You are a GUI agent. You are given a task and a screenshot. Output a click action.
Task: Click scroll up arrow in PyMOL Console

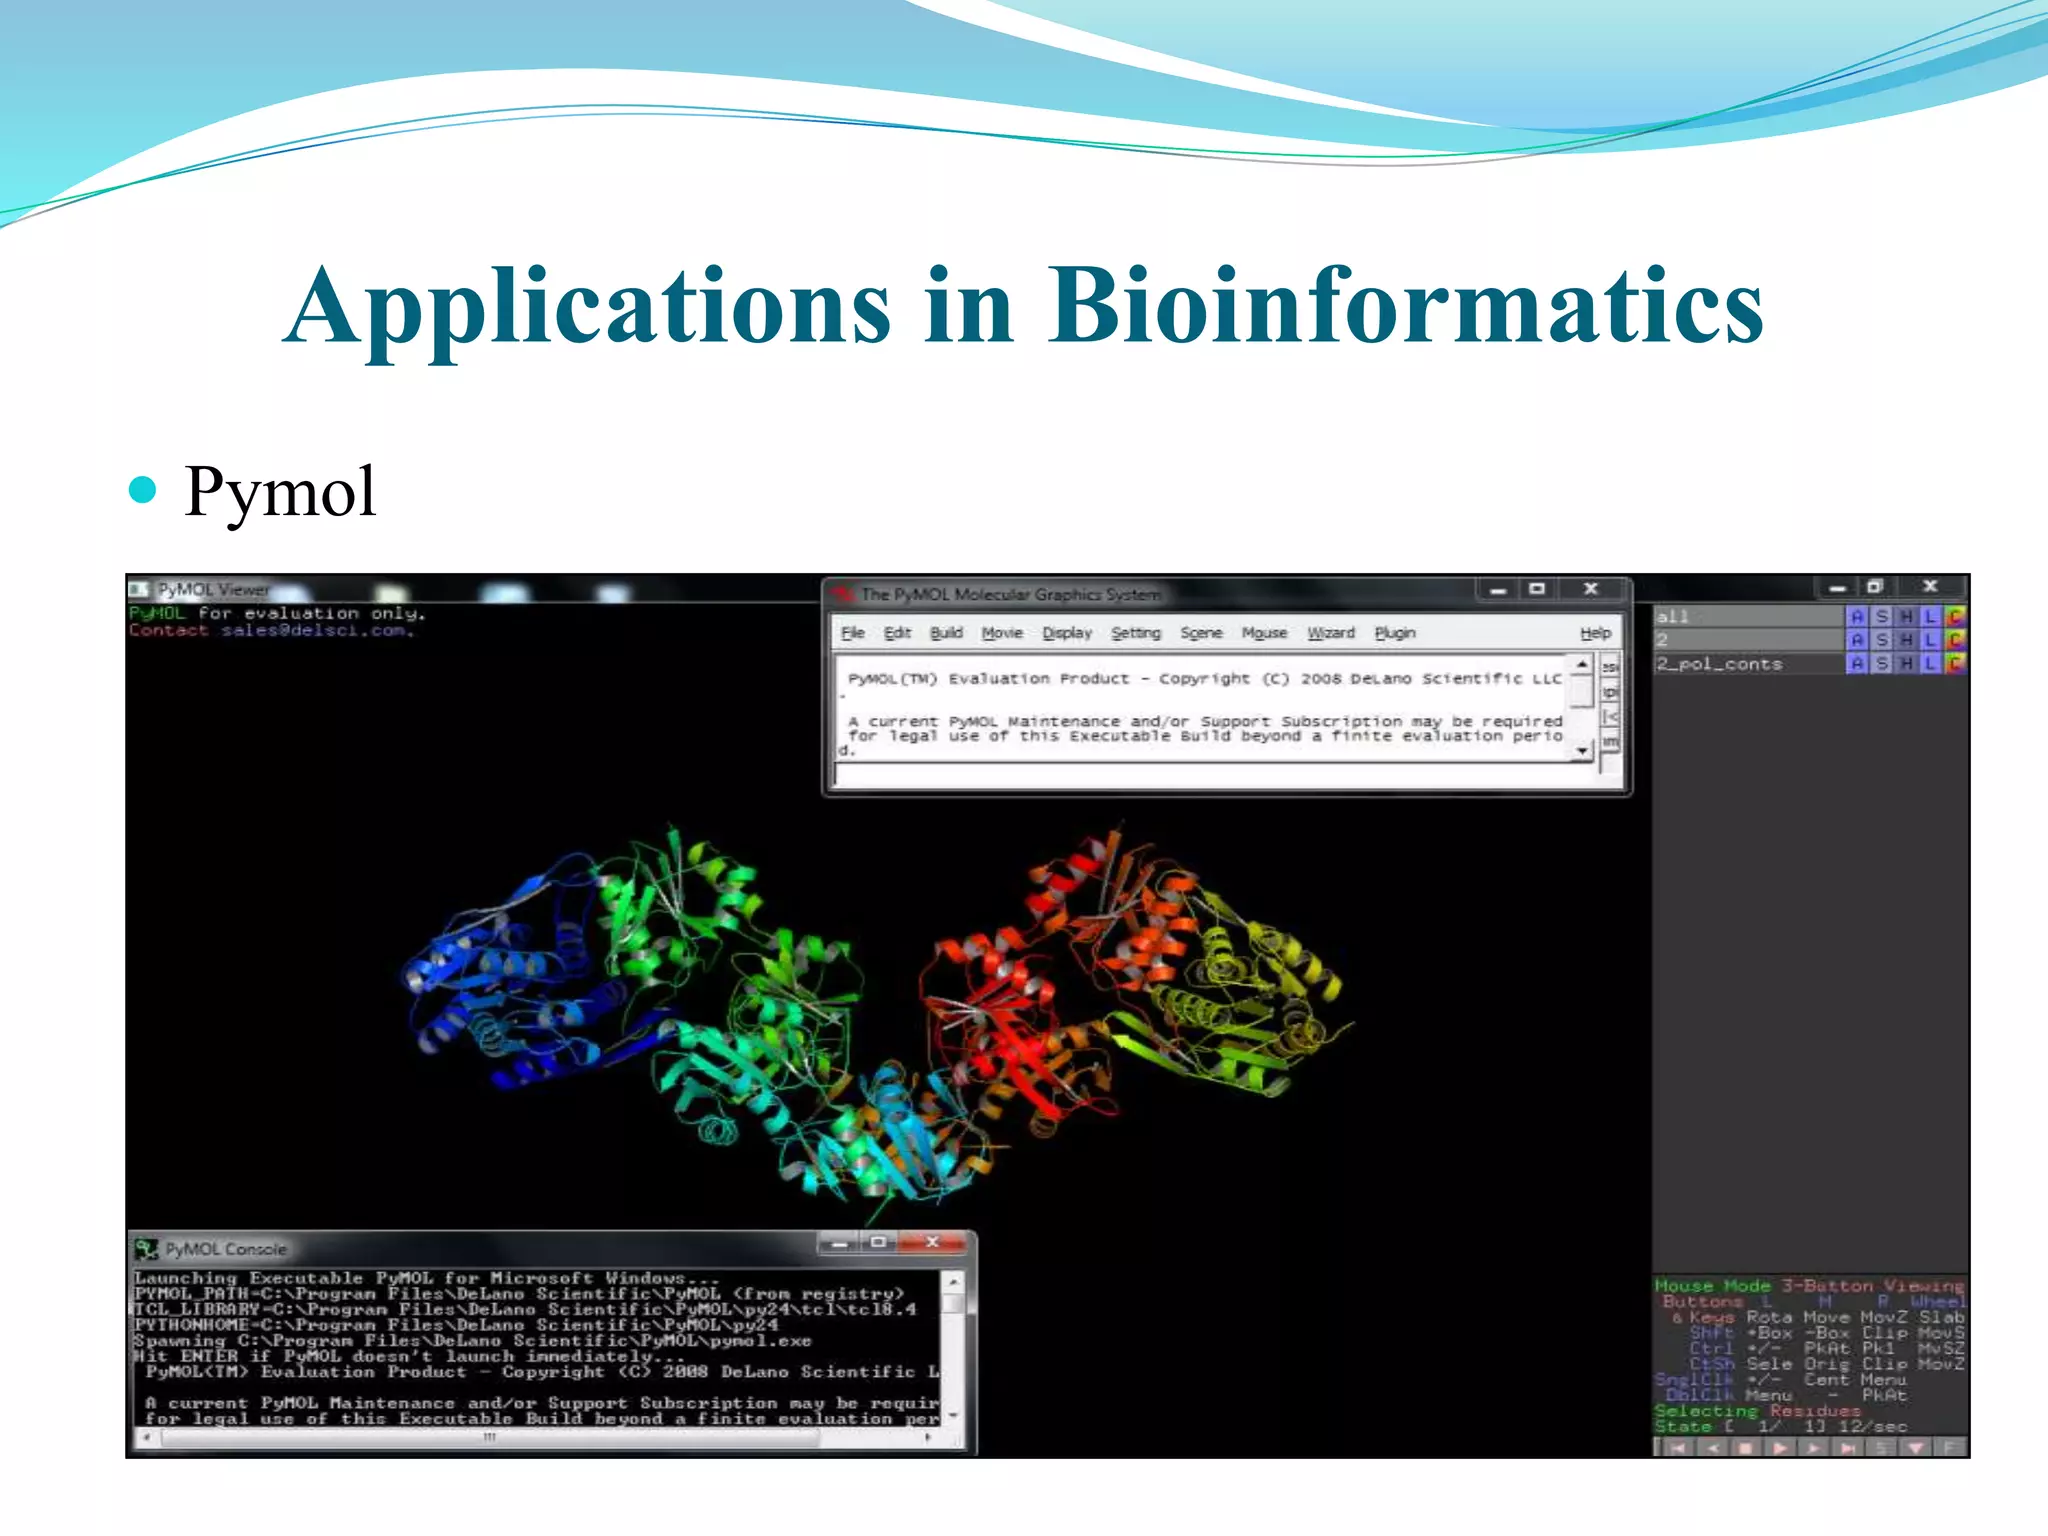954,1281
